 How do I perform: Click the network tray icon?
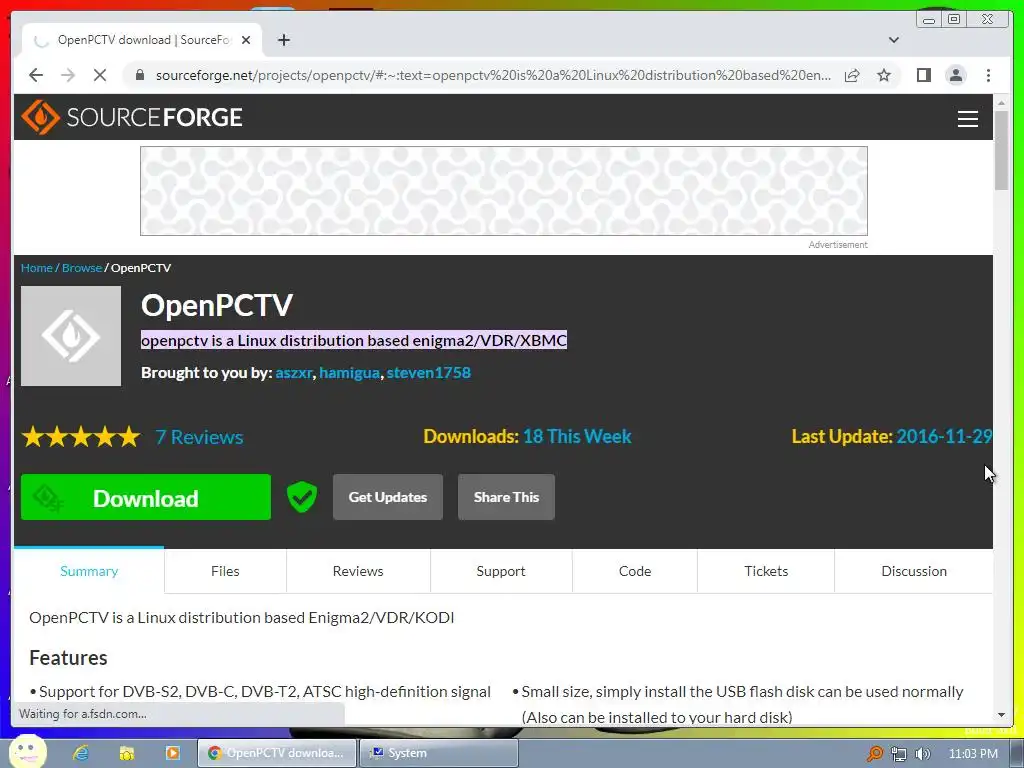coord(899,754)
